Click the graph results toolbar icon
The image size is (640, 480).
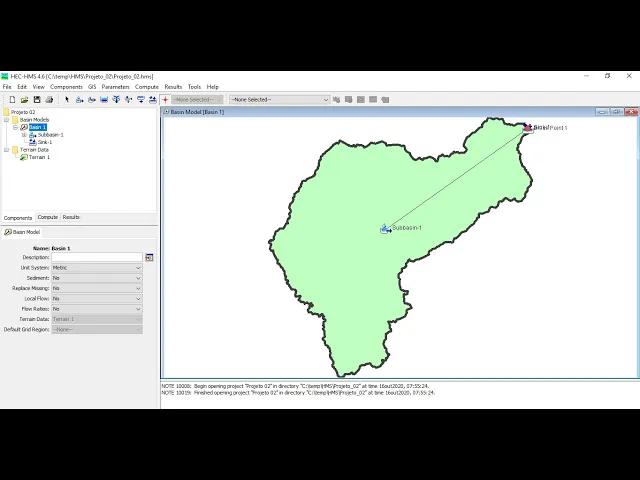[361, 100]
